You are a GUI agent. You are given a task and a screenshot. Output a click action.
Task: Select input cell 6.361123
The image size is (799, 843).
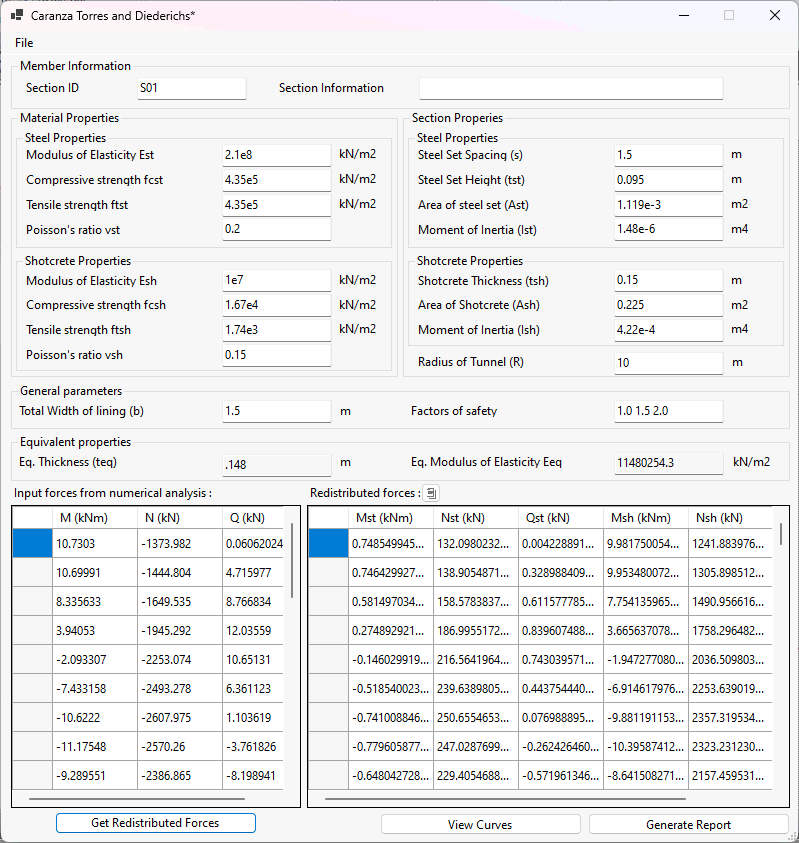click(x=253, y=689)
